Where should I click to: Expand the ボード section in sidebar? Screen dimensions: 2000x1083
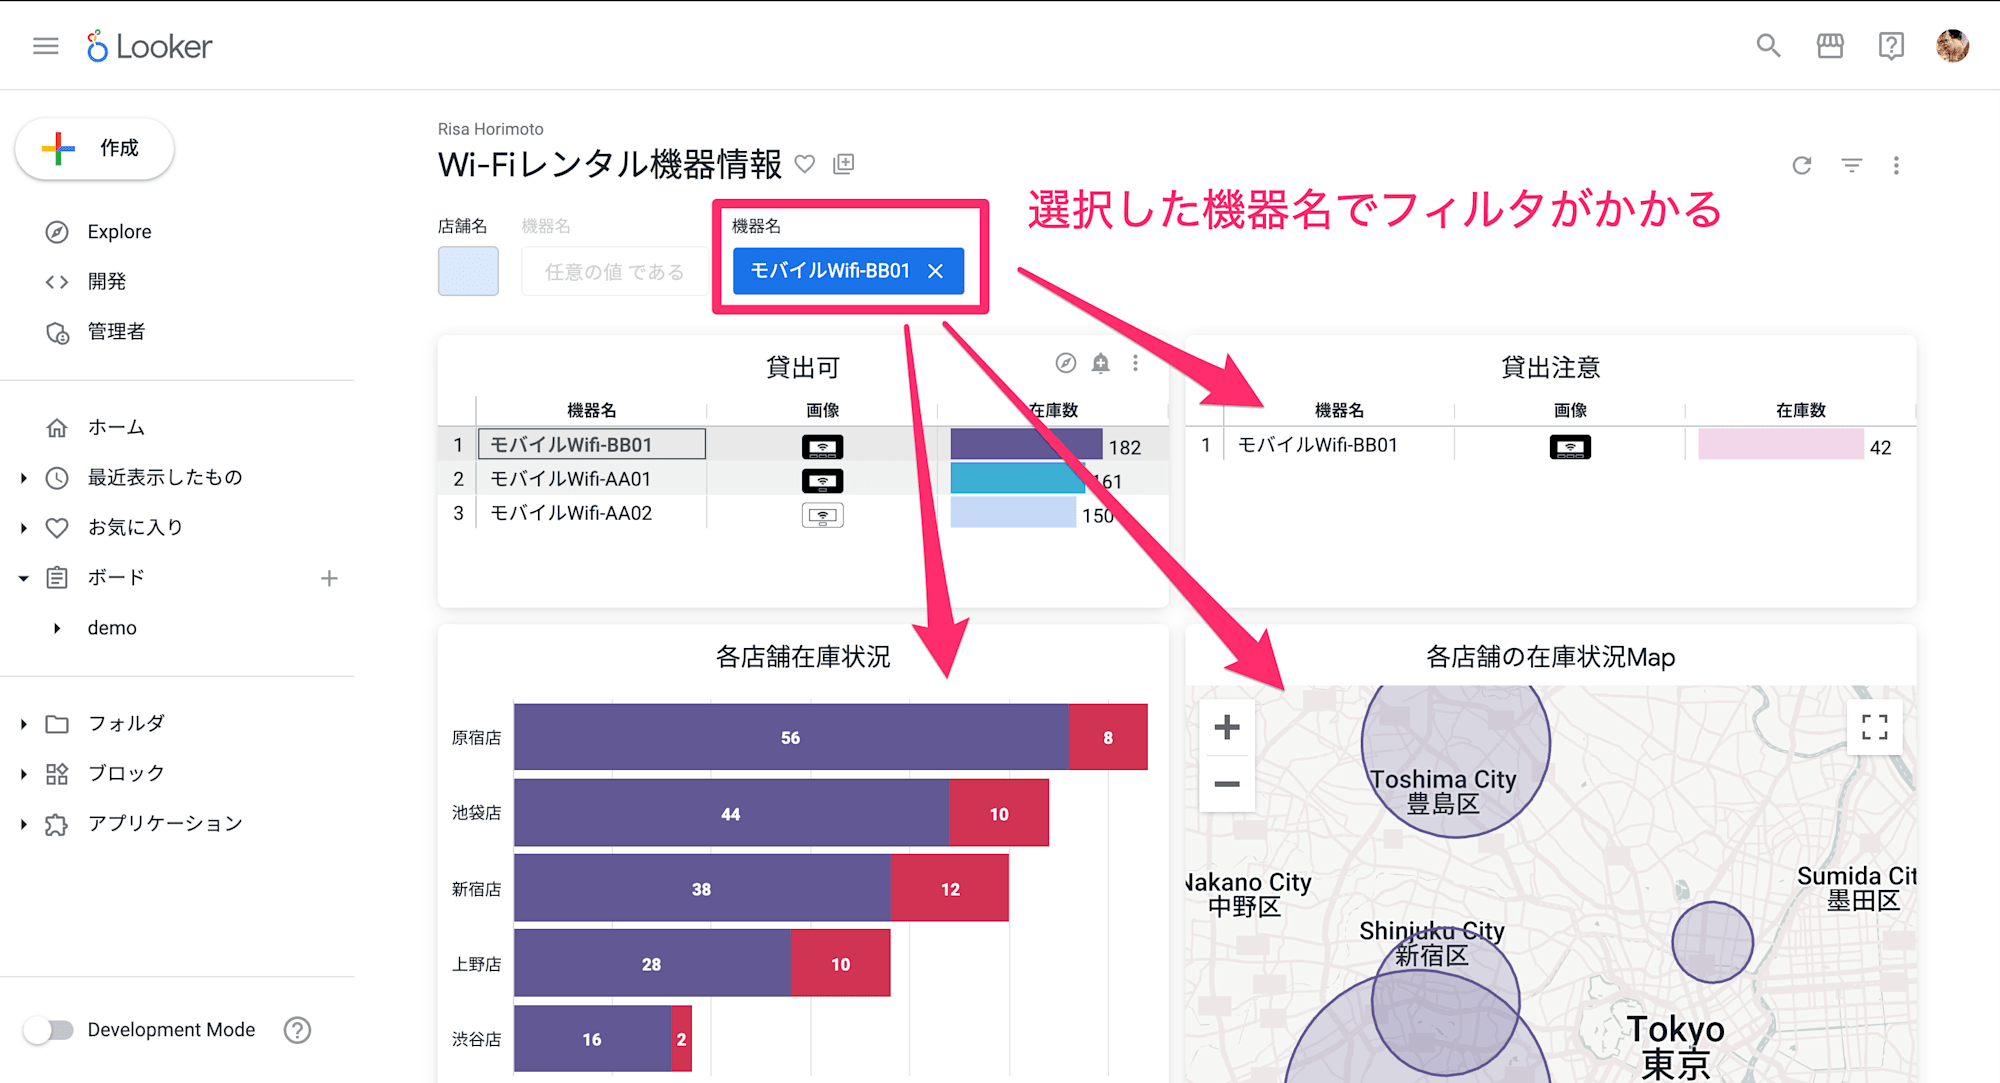tap(24, 576)
